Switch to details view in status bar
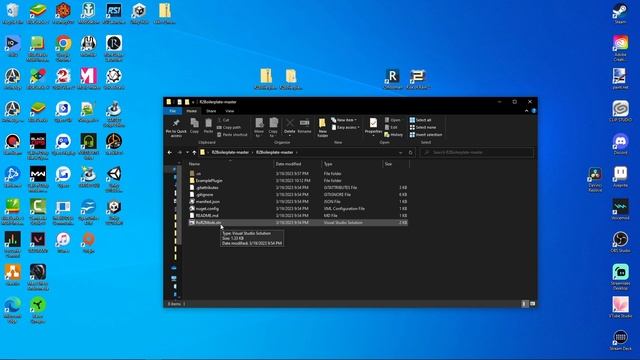This screenshot has height=360, width=640. (x=524, y=304)
